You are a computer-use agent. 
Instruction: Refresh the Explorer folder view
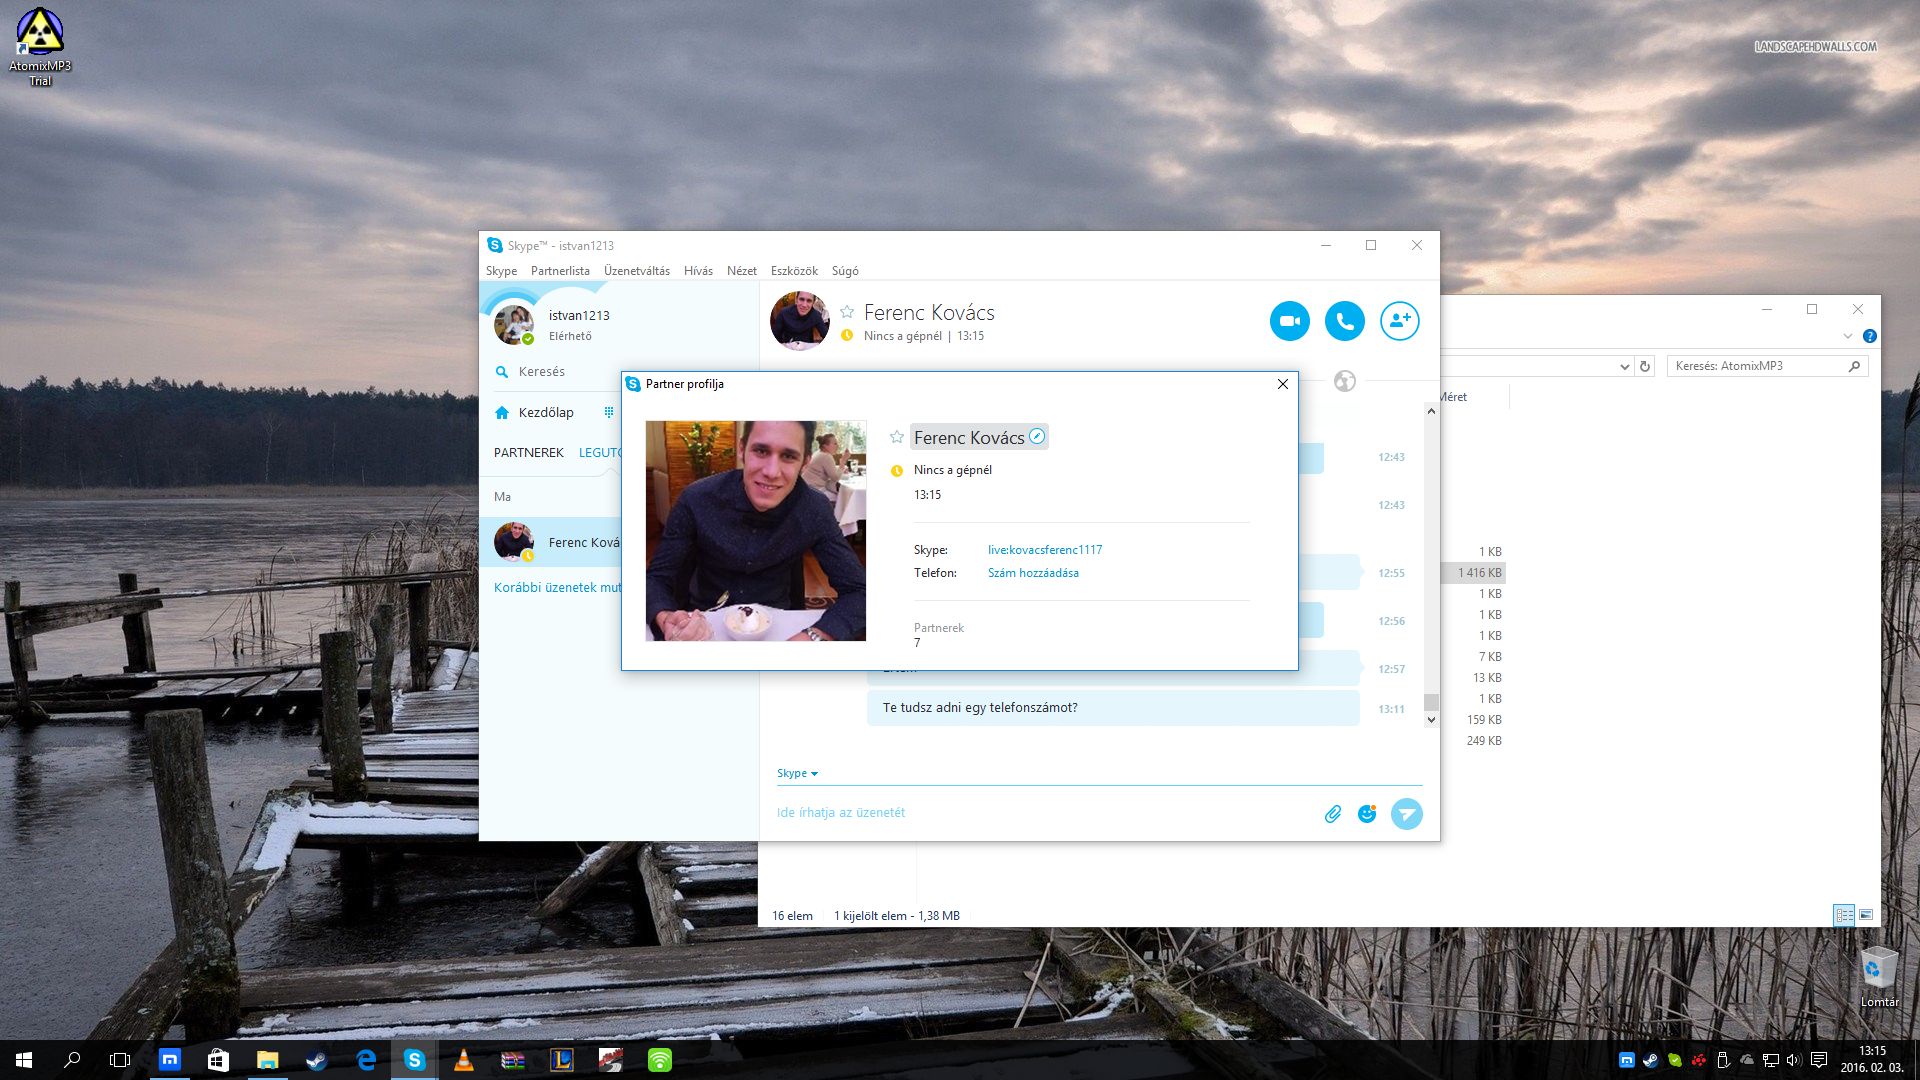(x=1645, y=366)
